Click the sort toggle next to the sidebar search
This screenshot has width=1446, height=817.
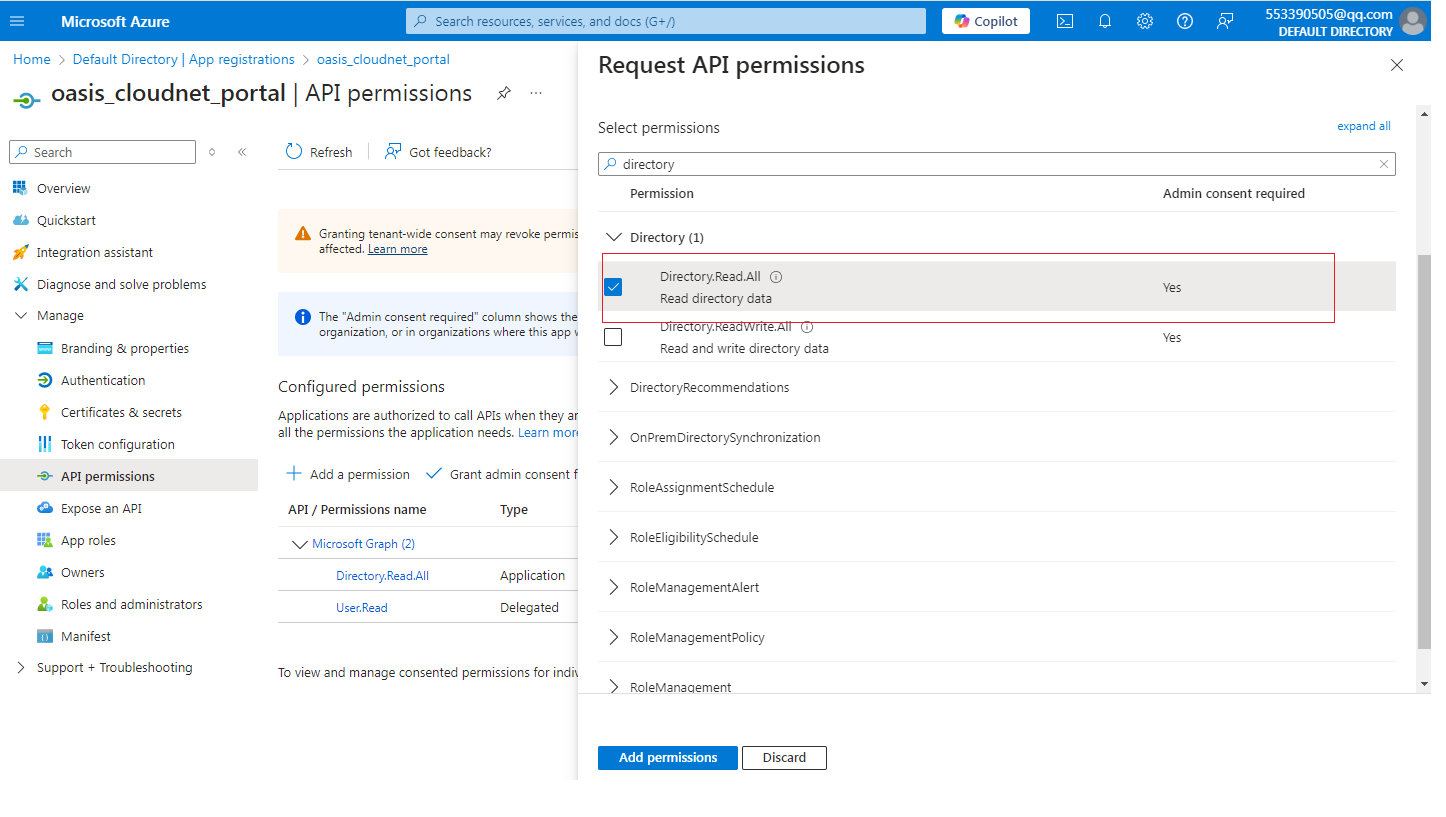[x=212, y=152]
